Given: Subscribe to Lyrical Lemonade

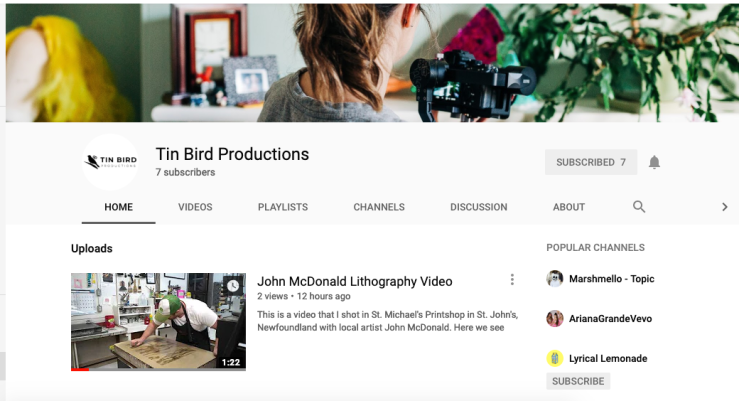Looking at the screenshot, I should pos(578,381).
